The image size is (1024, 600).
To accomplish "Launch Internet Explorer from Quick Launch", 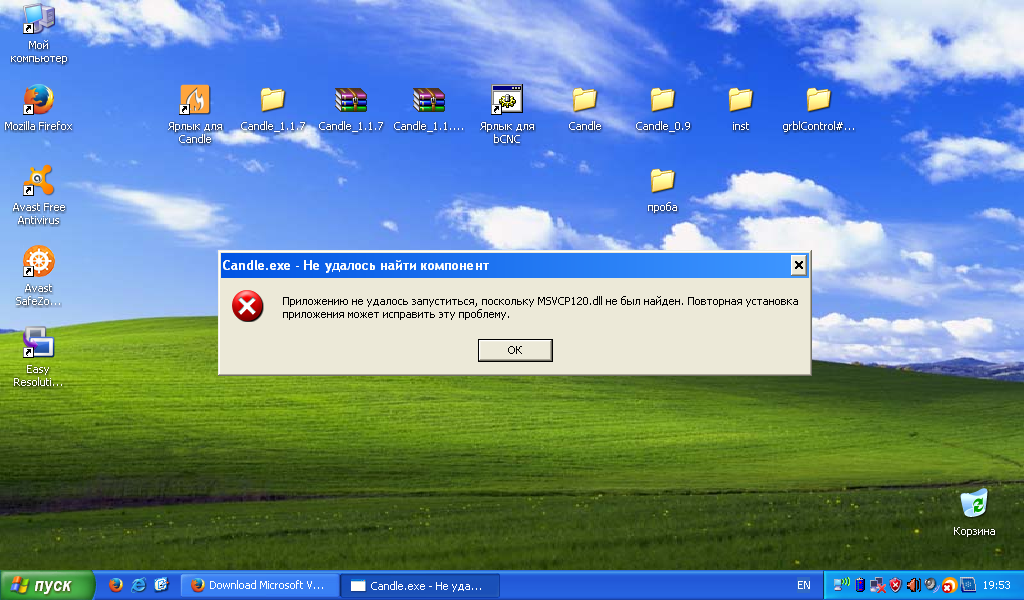I will click(x=138, y=585).
